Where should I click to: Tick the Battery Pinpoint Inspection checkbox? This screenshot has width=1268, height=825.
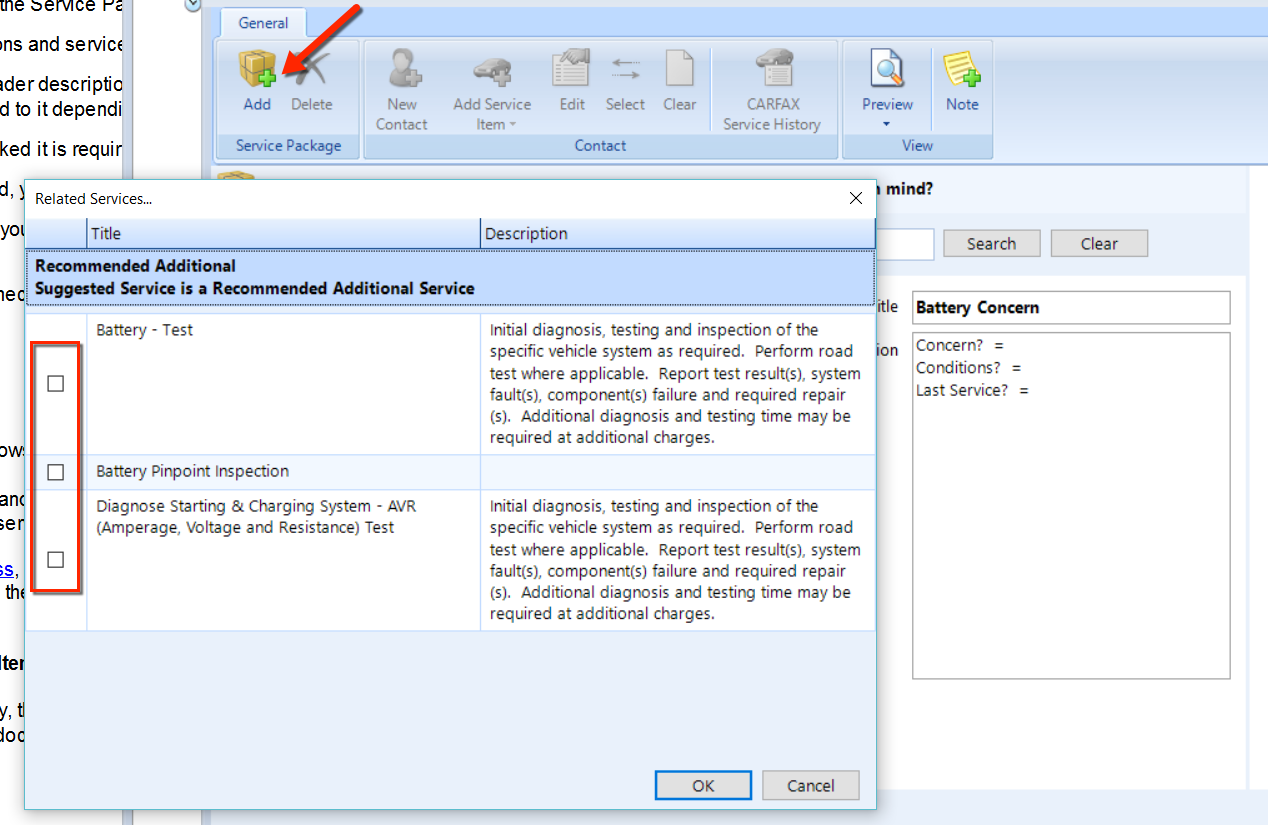click(56, 472)
